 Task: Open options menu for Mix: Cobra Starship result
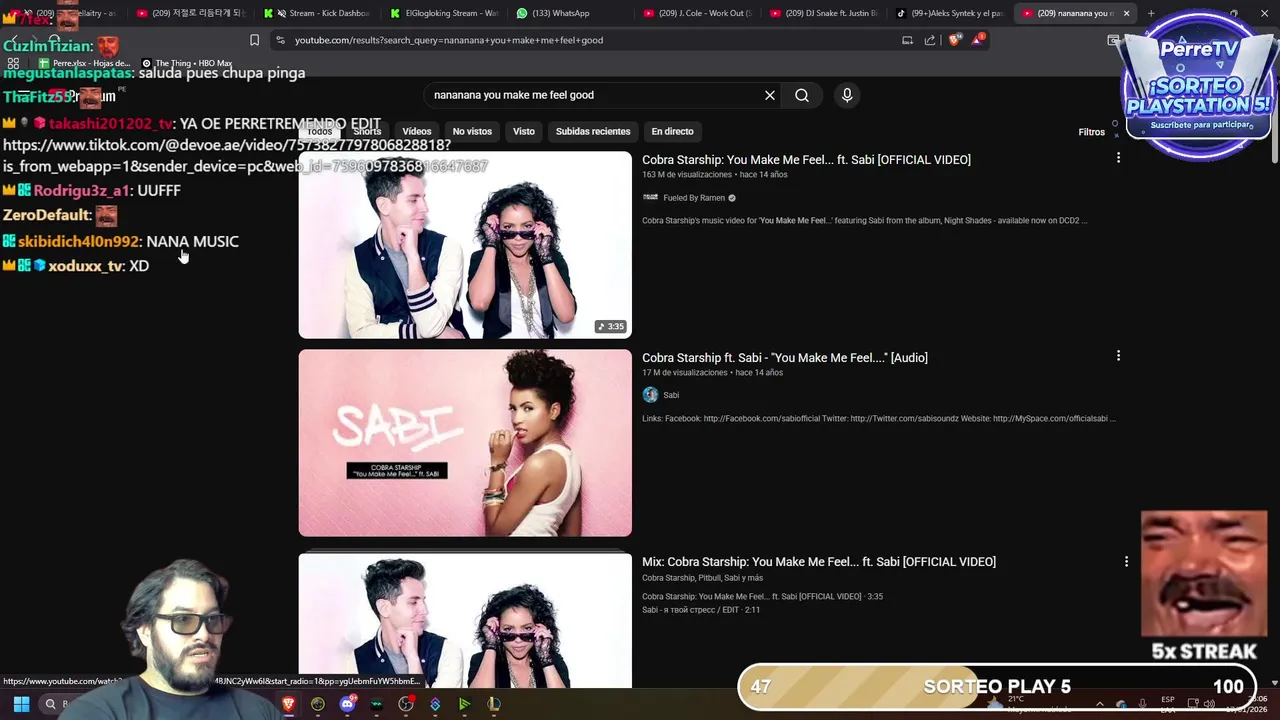pyautogui.click(x=1126, y=562)
